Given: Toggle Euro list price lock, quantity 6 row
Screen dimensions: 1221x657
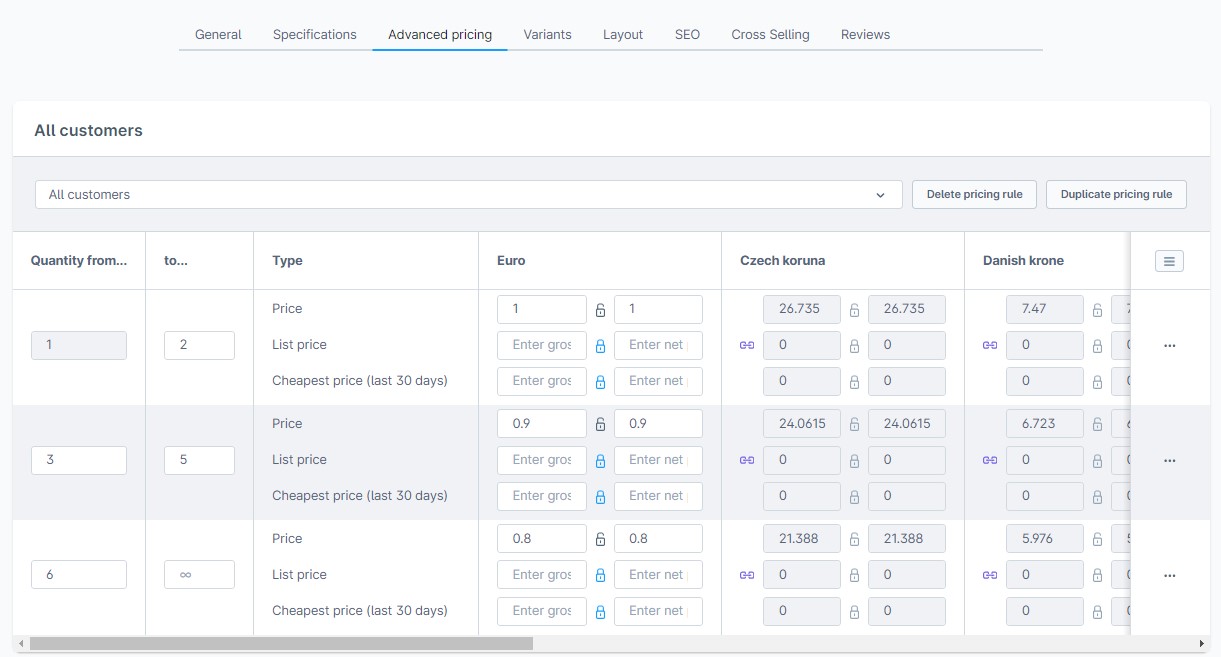Looking at the screenshot, I should coord(600,576).
